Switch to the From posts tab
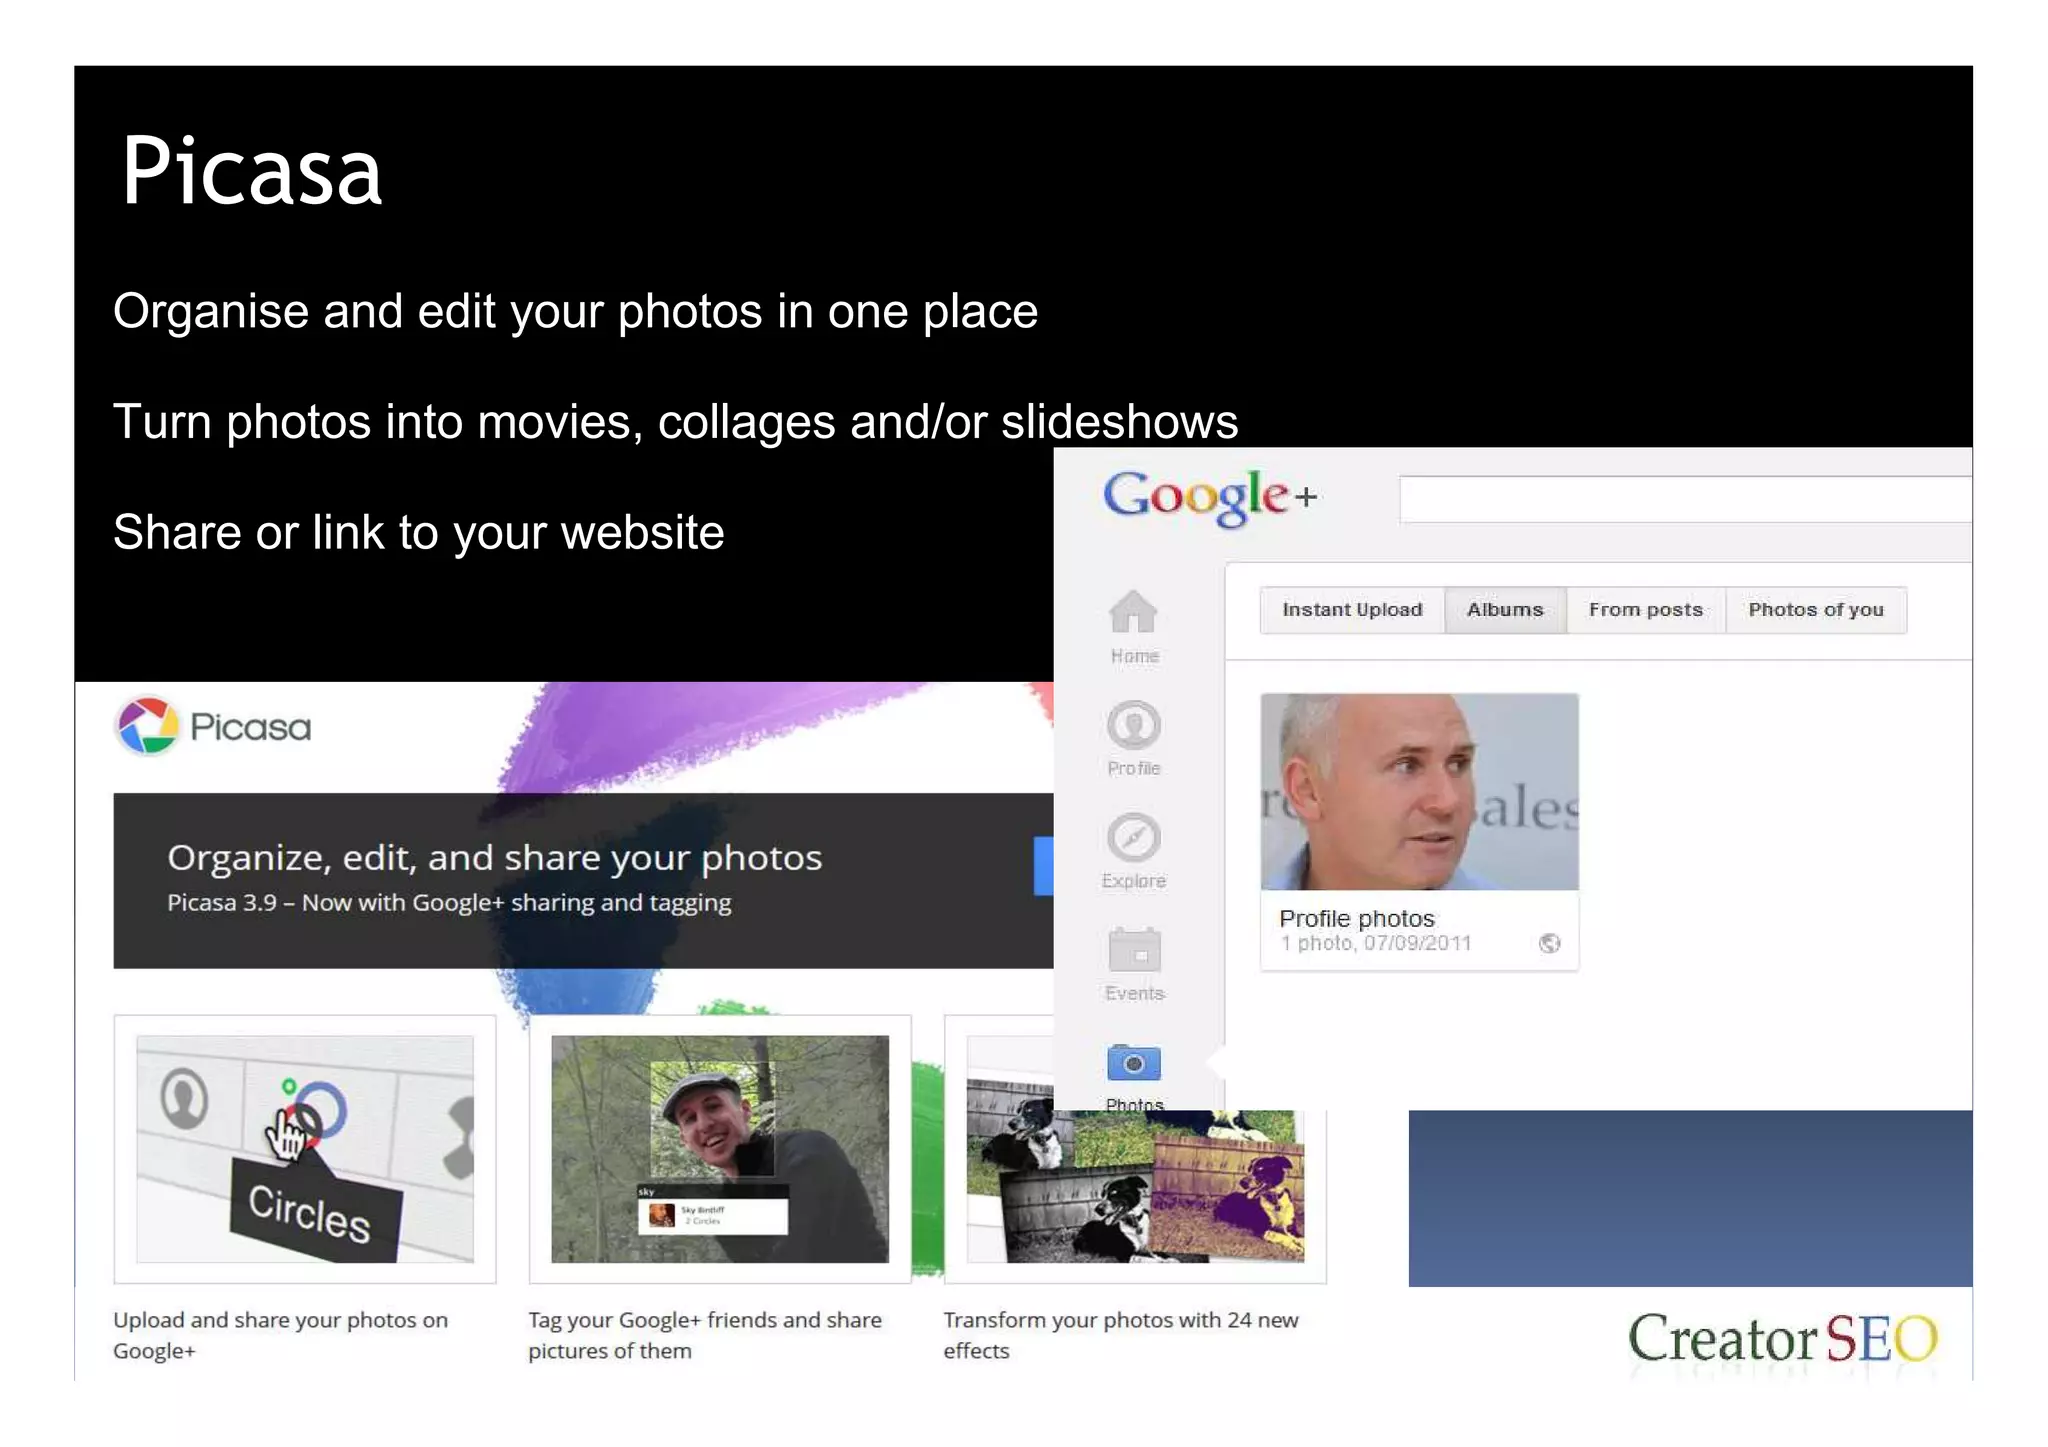The width and height of the screenshot is (2048, 1447). click(1645, 610)
